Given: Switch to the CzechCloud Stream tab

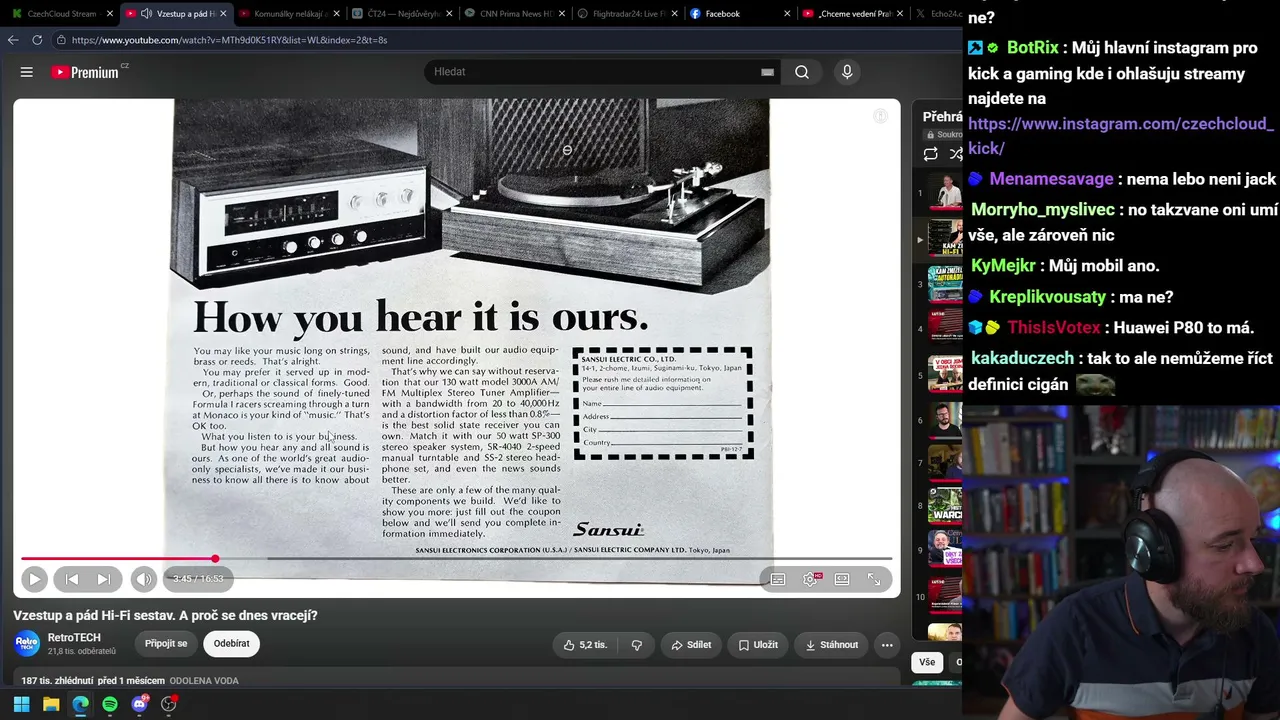Looking at the screenshot, I should tap(60, 14).
